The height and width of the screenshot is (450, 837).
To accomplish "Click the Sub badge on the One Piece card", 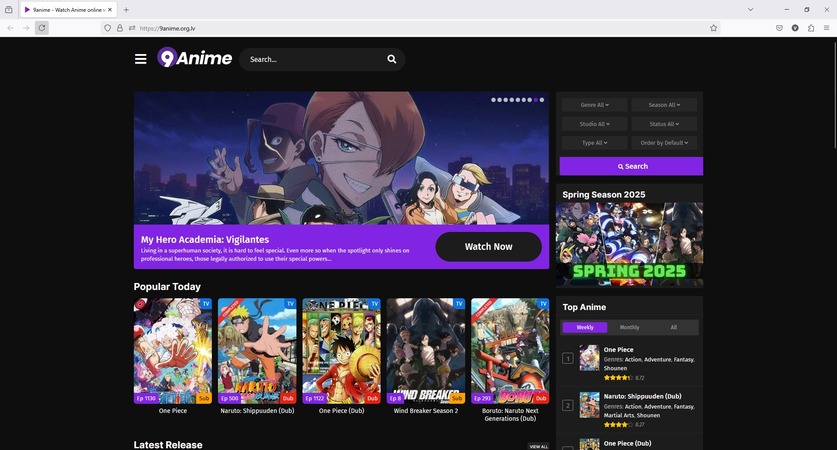I will 204,398.
